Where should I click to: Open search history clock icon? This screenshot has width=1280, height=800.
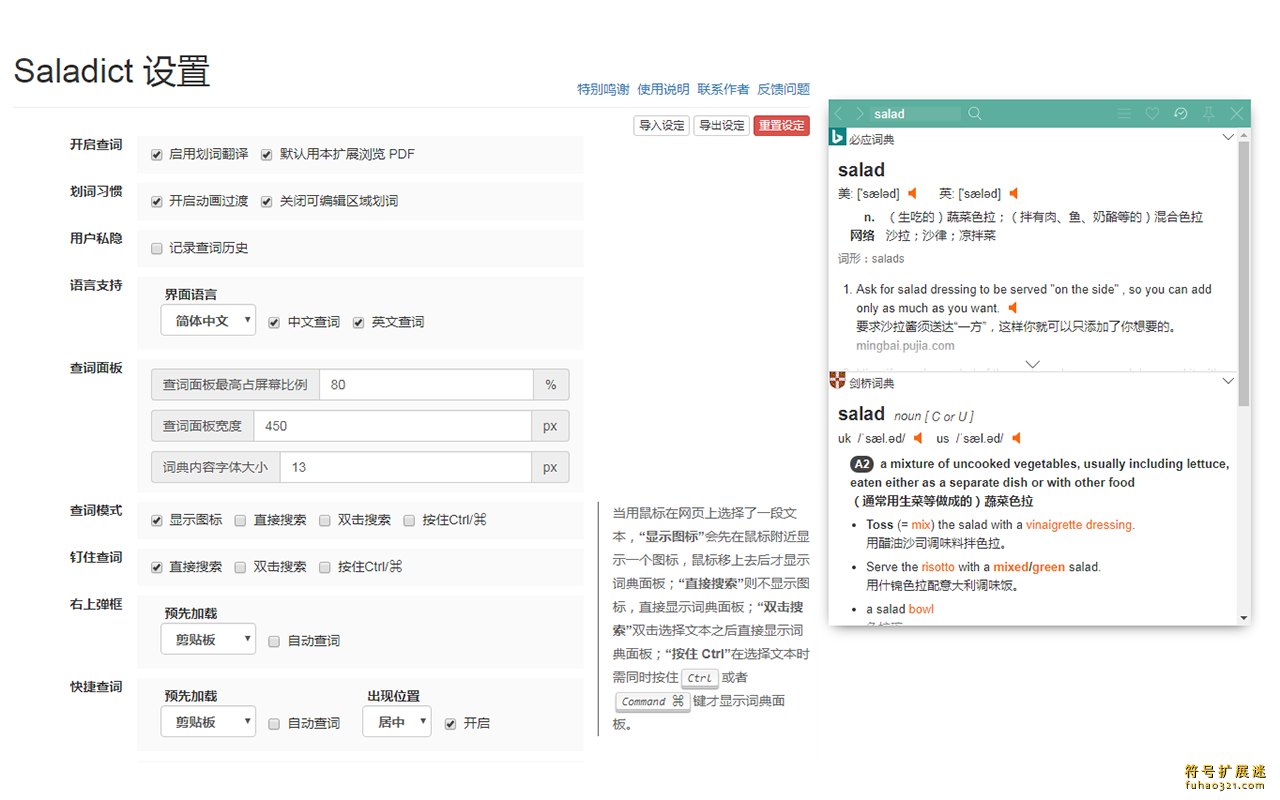[x=1180, y=114]
